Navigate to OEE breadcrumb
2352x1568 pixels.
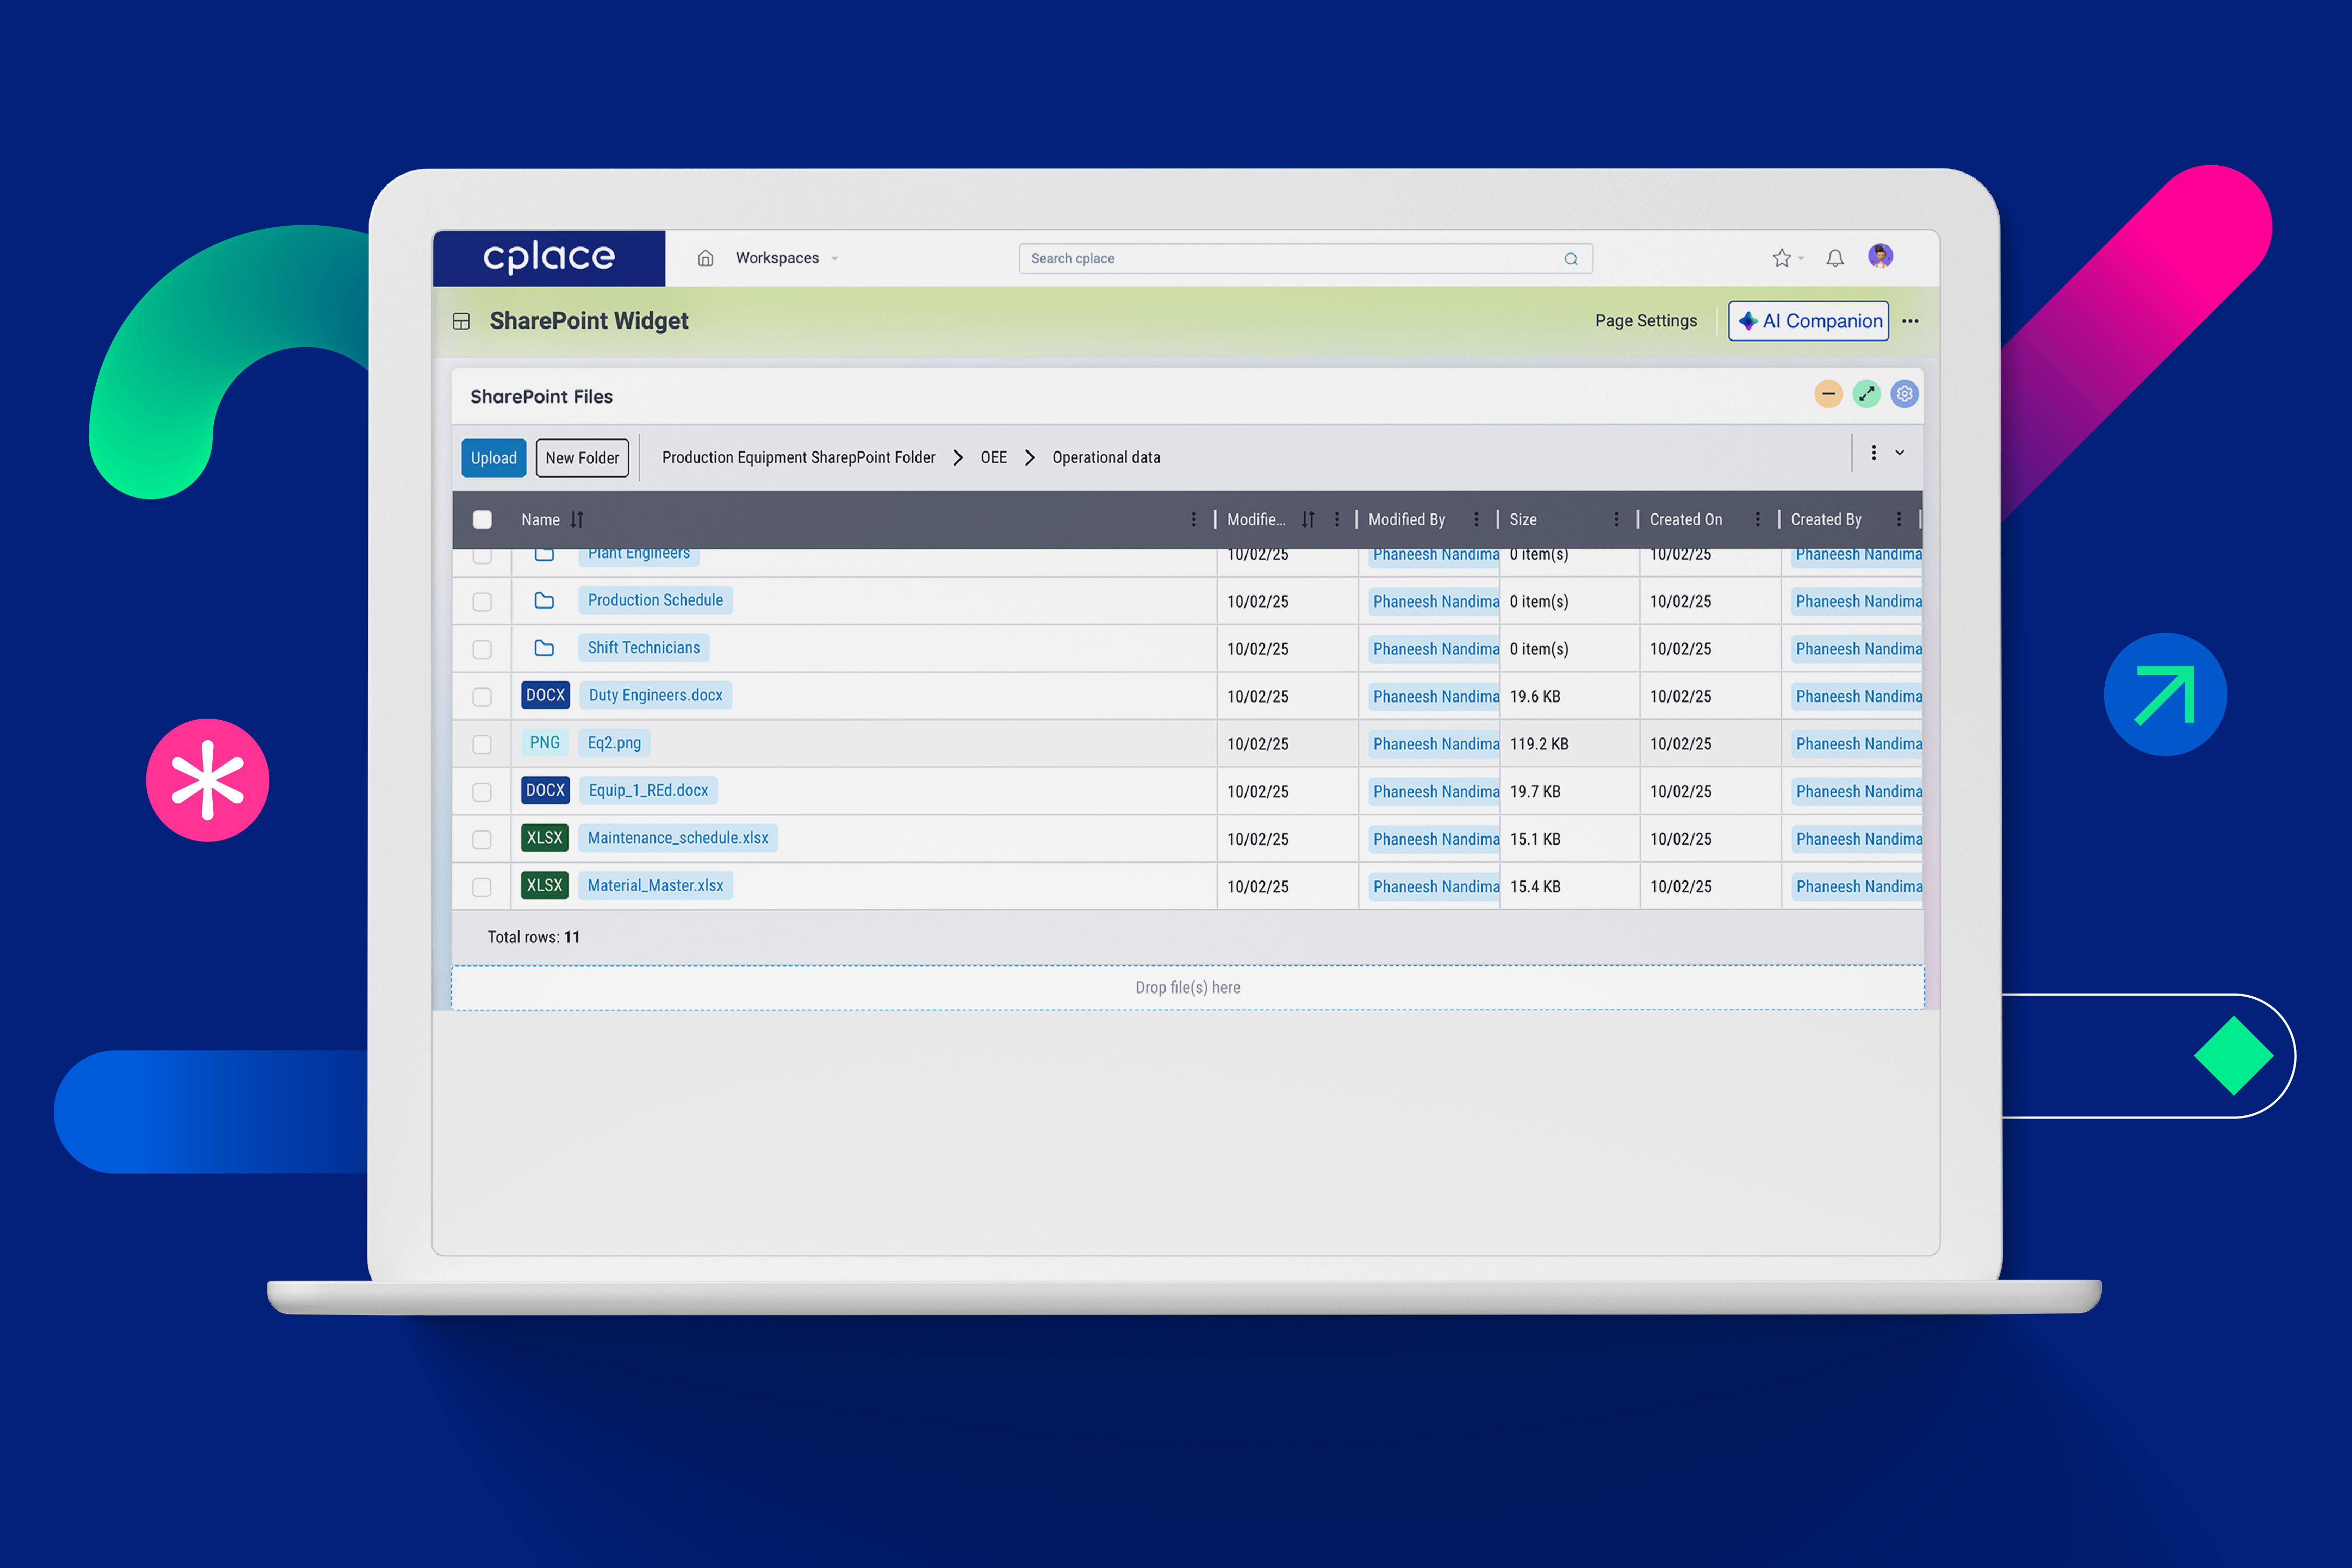[x=994, y=458]
